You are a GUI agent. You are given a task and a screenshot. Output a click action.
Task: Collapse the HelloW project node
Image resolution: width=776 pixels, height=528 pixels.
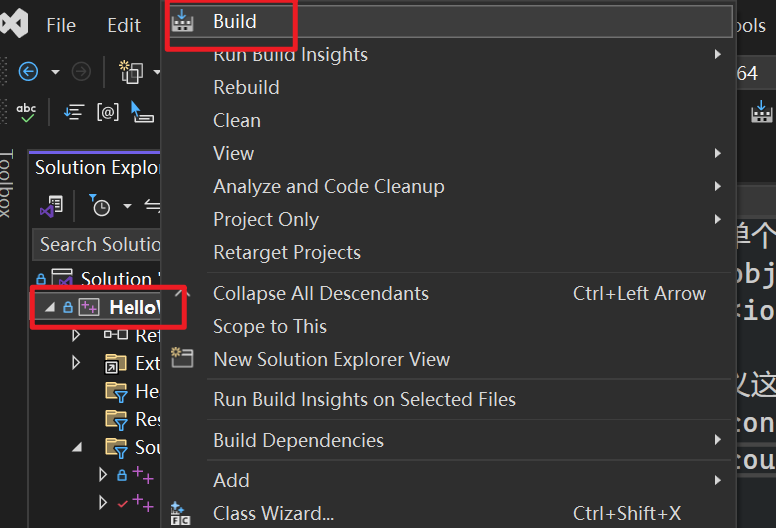[x=50, y=308]
